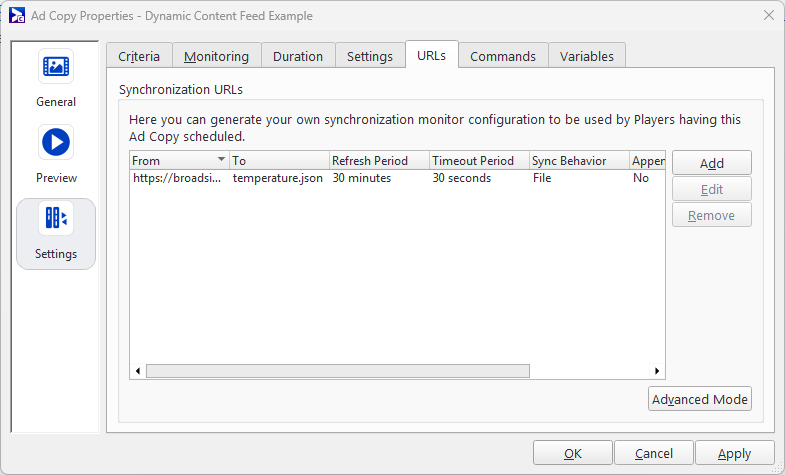
Task: Go to the Duration tab
Action: coord(298,56)
